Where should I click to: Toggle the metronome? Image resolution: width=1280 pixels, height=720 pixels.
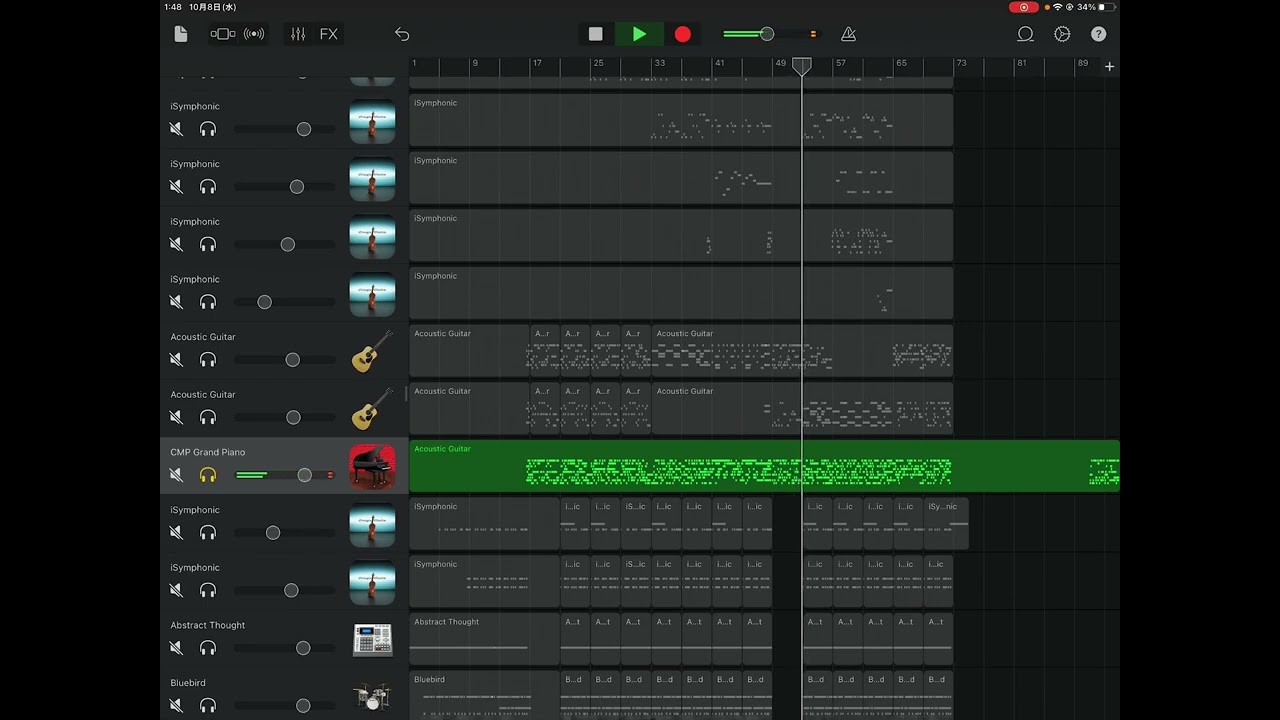click(848, 34)
